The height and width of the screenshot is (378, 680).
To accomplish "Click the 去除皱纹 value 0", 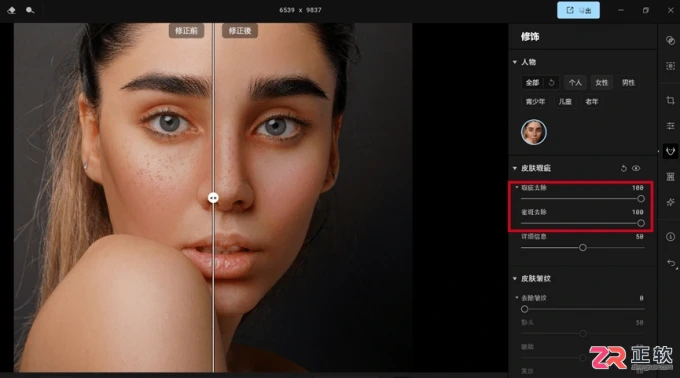I will point(641,298).
